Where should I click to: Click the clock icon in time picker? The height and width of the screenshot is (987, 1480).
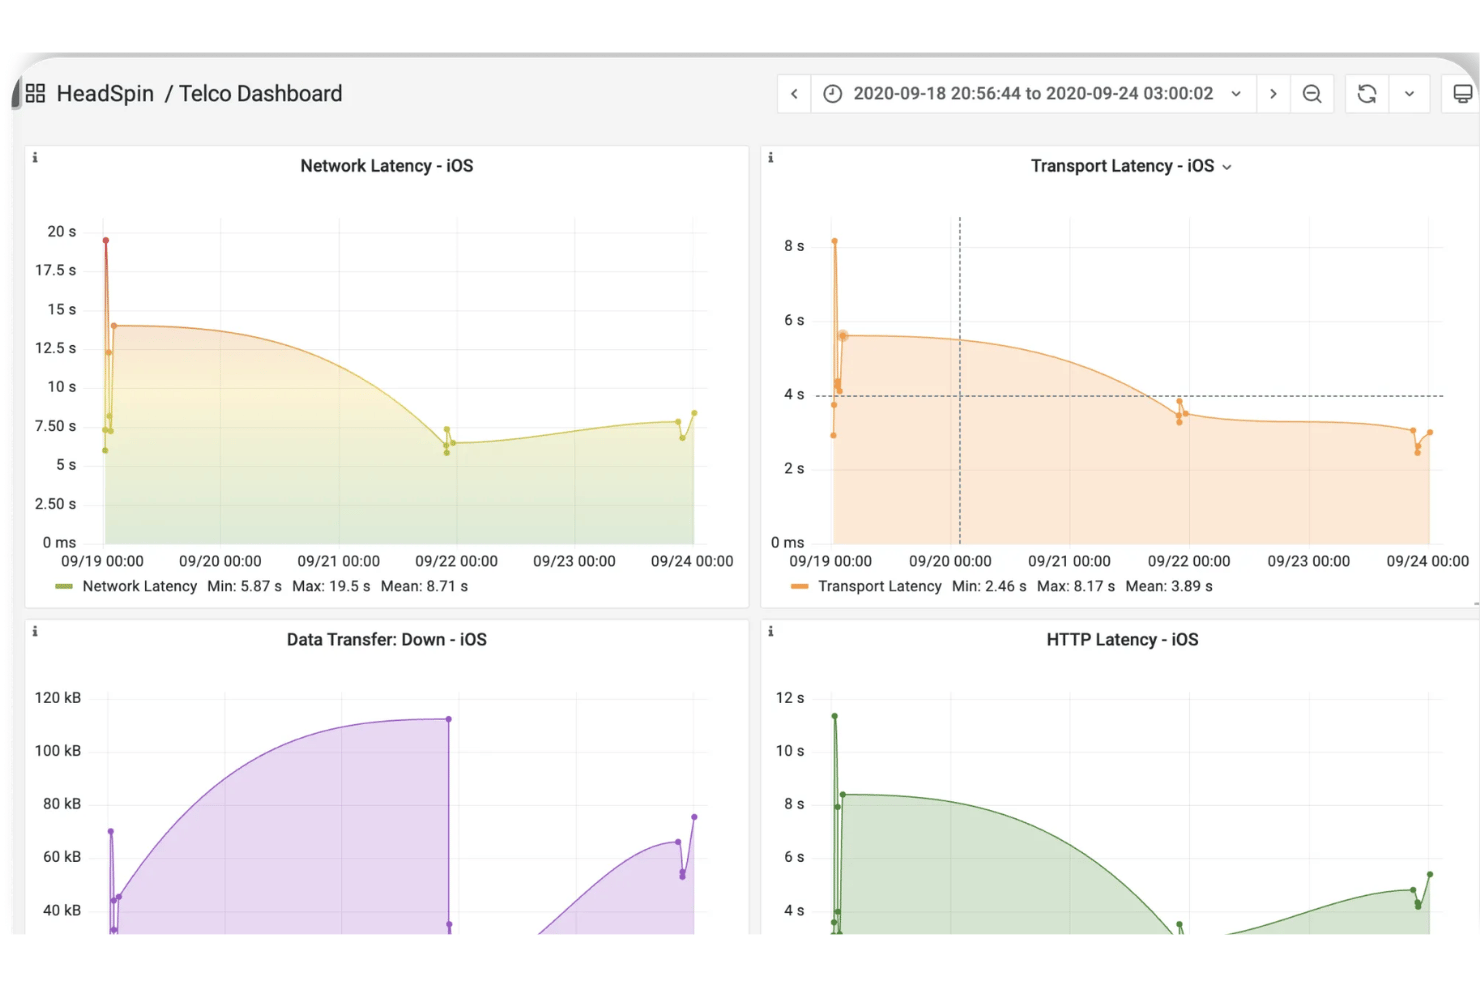[x=832, y=94]
